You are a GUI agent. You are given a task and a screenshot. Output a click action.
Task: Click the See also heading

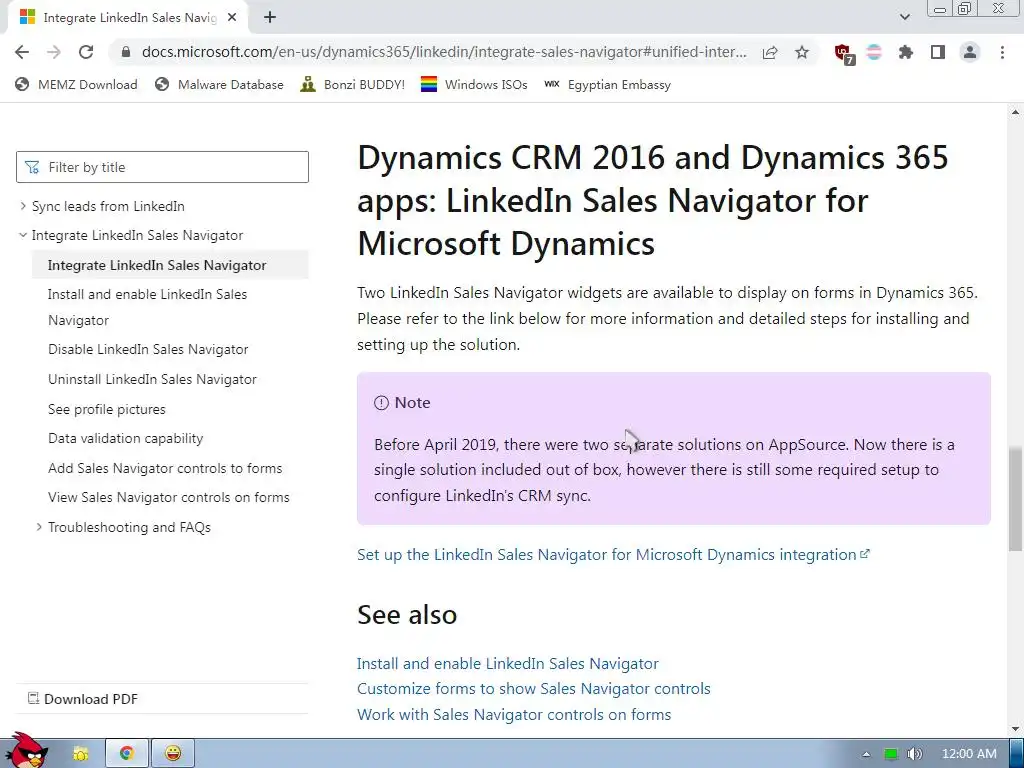pyautogui.click(x=407, y=615)
